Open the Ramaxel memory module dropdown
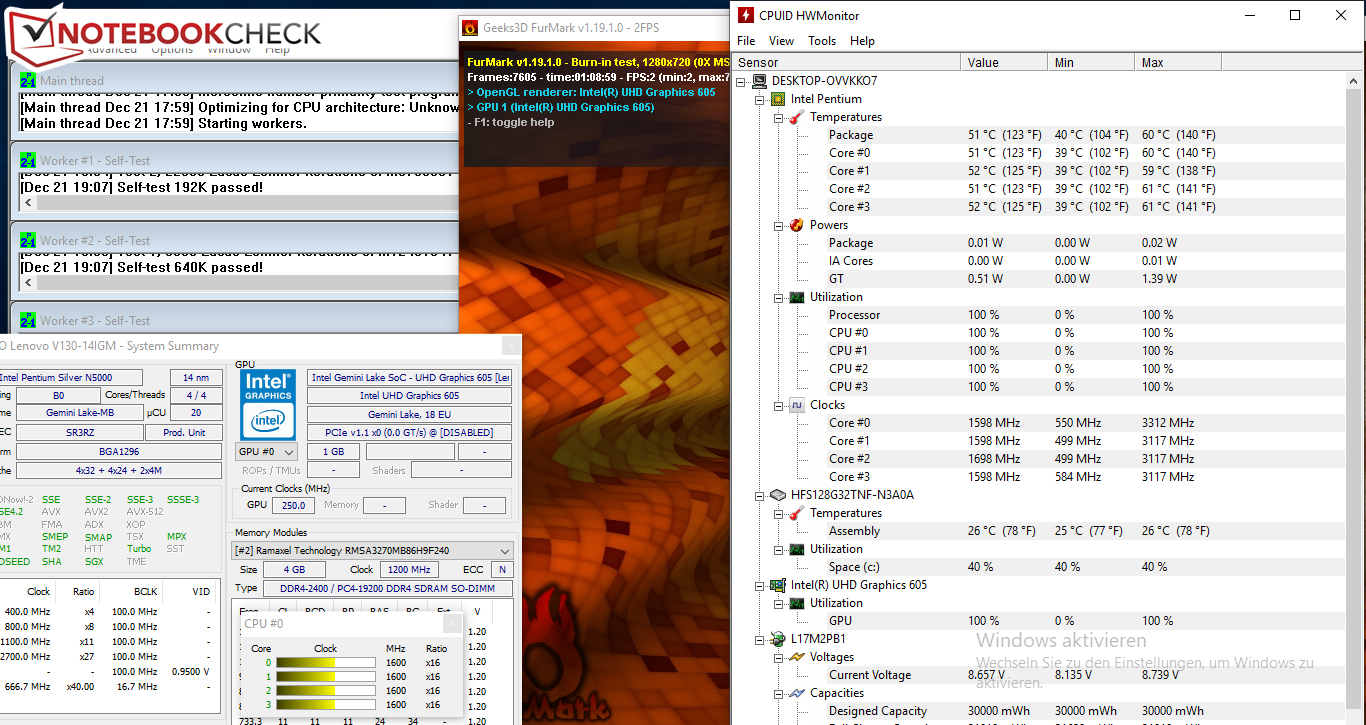The image size is (1366, 725). 374,551
